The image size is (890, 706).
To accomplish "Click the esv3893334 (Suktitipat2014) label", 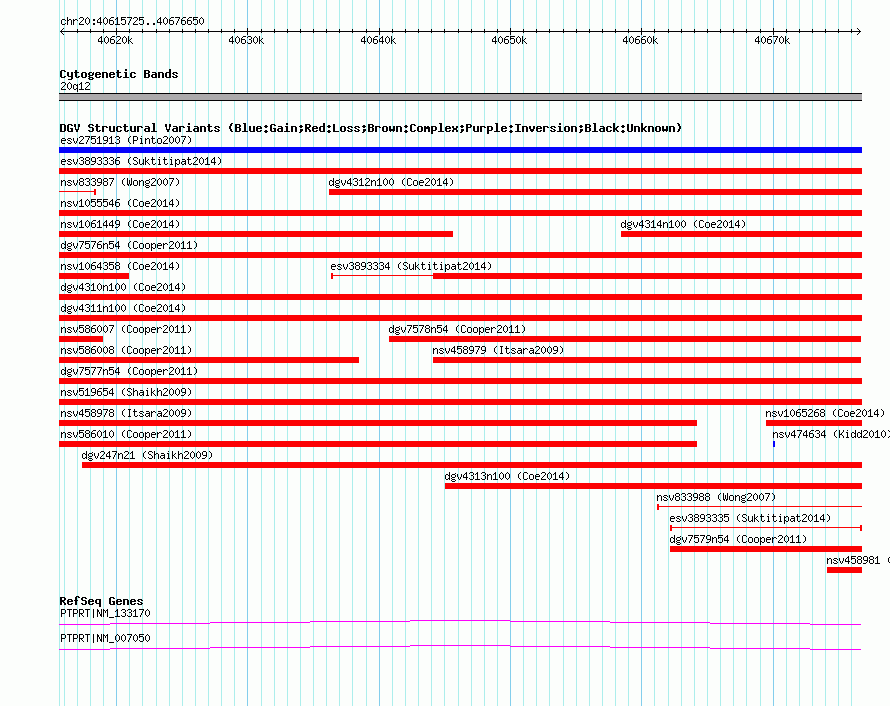I will [411, 266].
